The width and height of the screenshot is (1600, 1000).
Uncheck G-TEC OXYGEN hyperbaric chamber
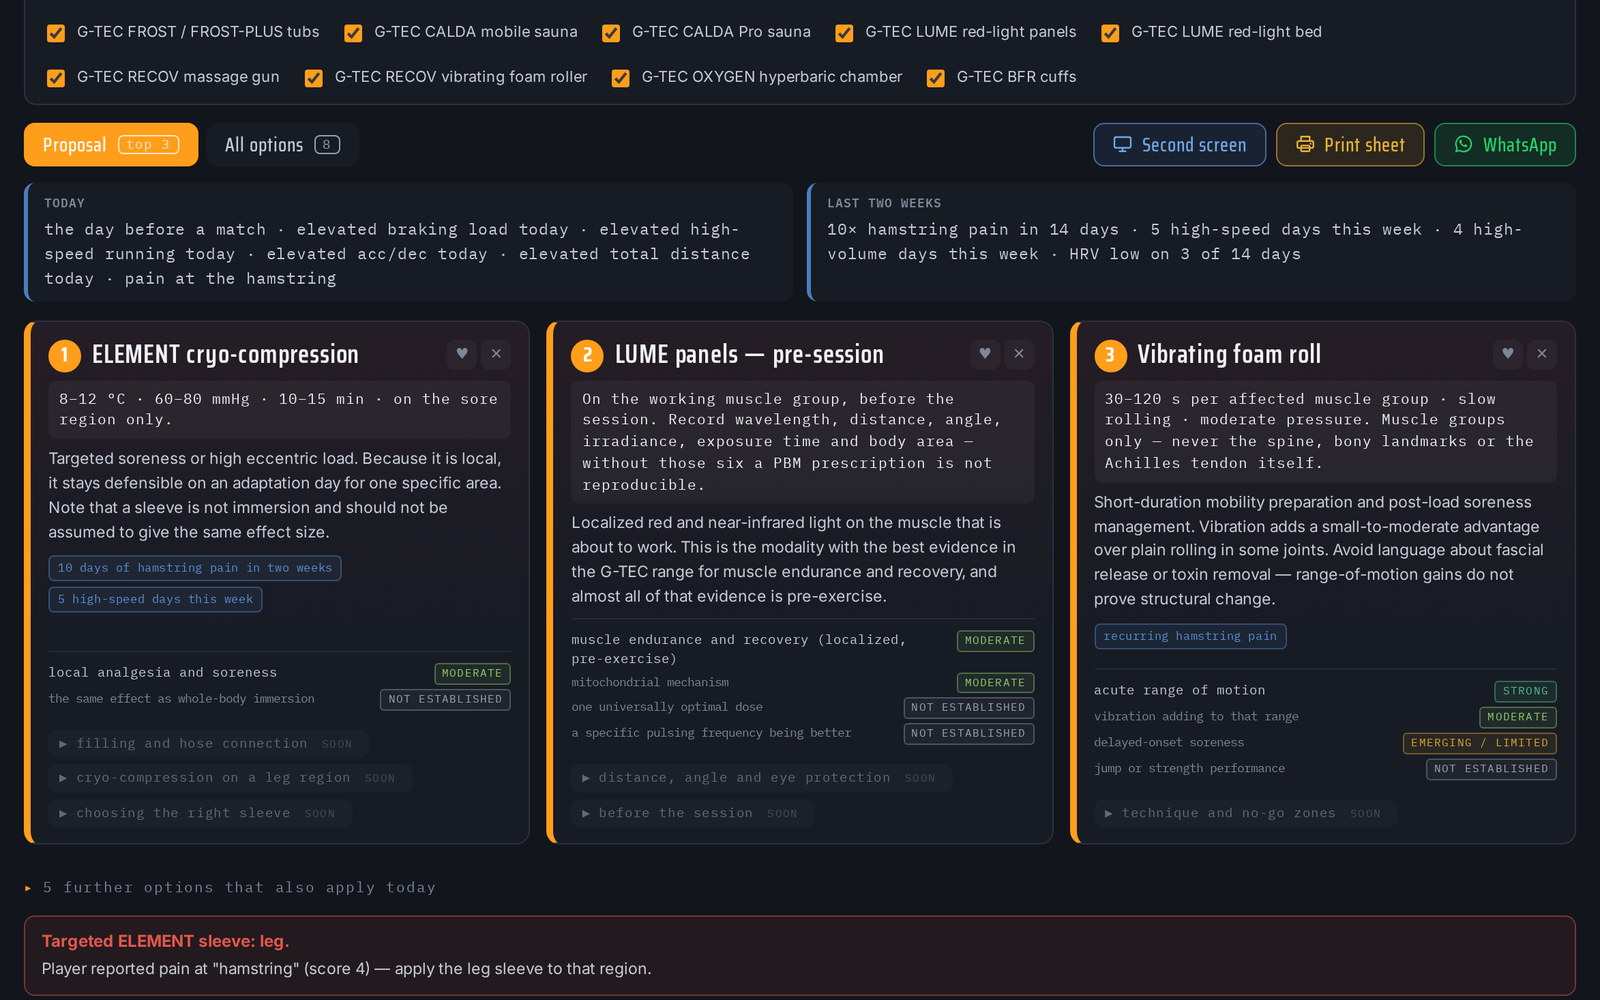(x=621, y=78)
